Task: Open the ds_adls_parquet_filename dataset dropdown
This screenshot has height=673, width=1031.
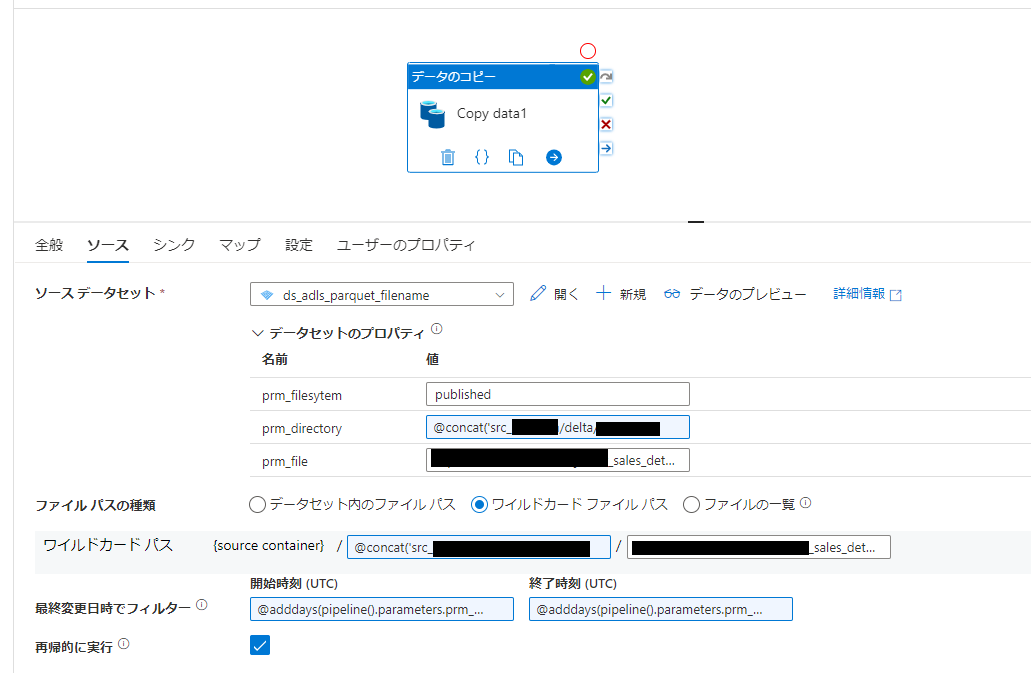Action: point(381,294)
